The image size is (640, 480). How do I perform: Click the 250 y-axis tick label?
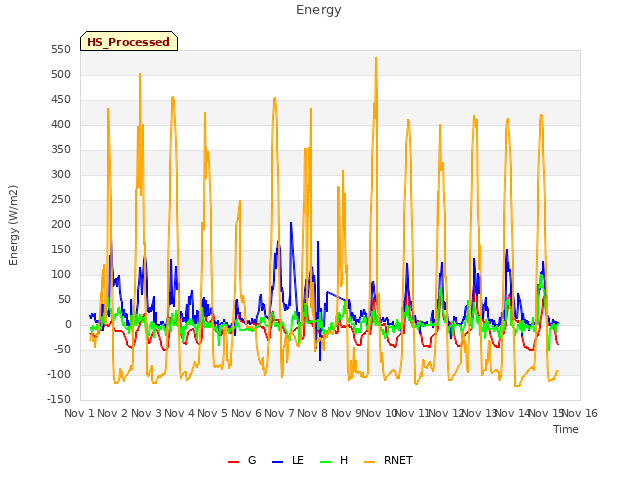pos(61,200)
